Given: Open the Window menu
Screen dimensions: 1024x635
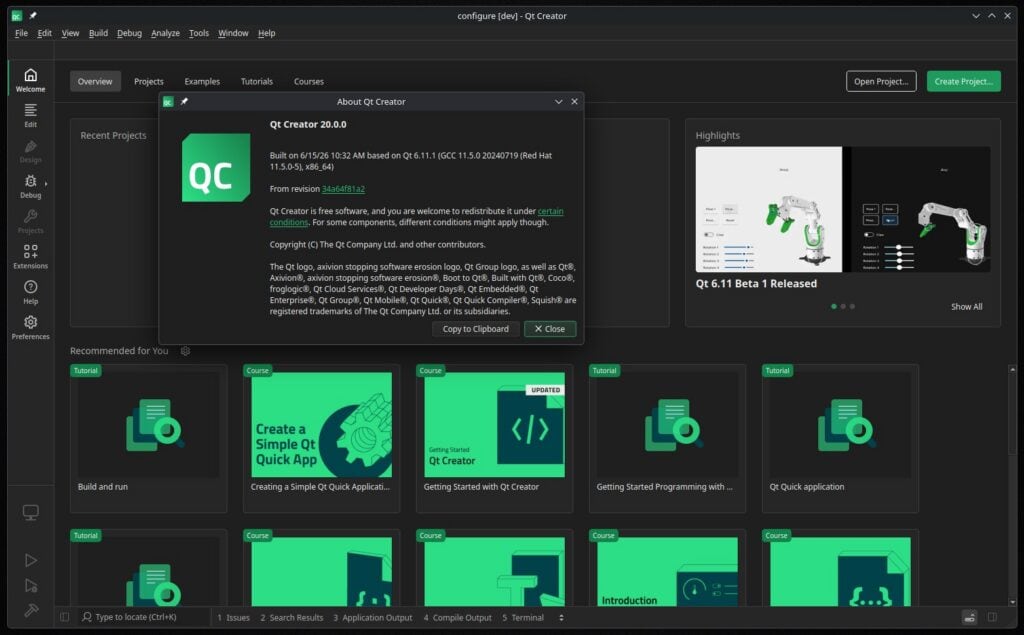Looking at the screenshot, I should (233, 33).
